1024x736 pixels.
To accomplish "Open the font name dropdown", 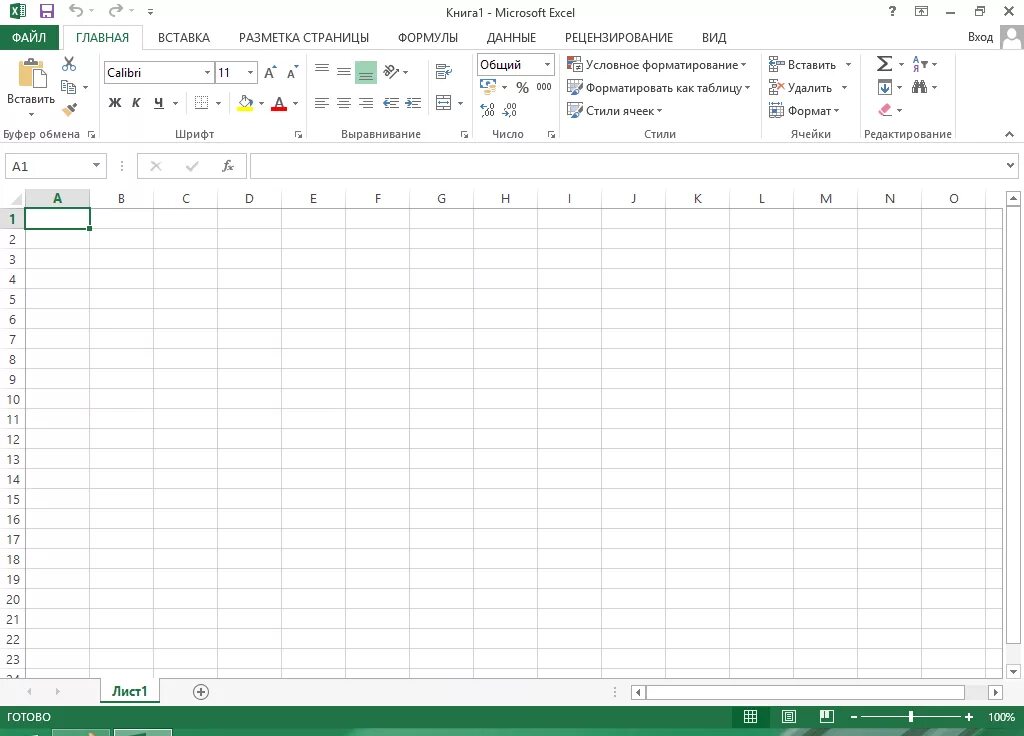I will pos(205,72).
